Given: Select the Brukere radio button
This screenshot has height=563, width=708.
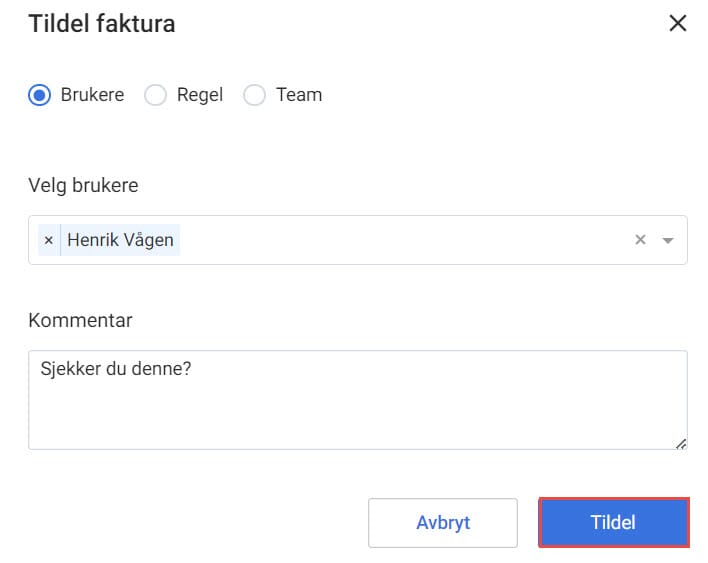Looking at the screenshot, I should [x=40, y=95].
